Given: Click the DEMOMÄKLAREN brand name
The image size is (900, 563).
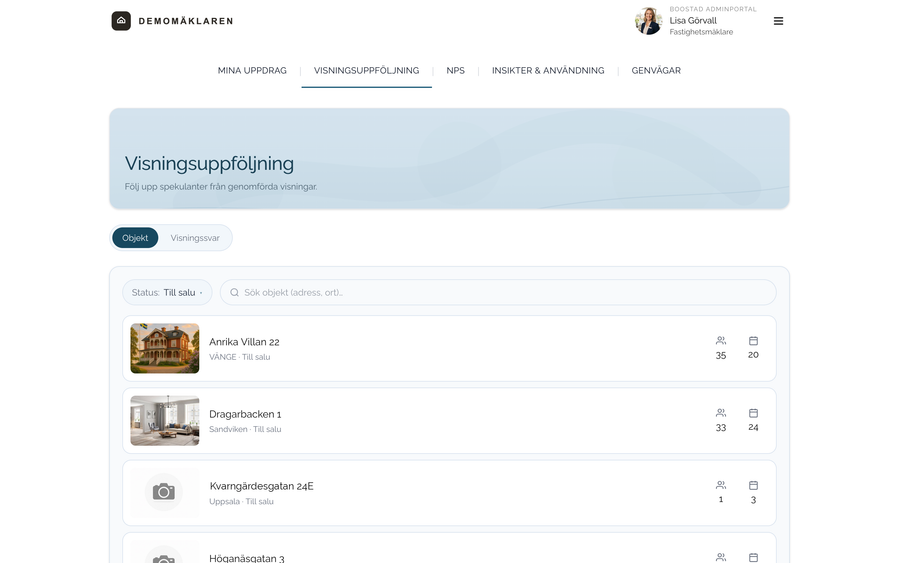Looking at the screenshot, I should click(x=186, y=21).
